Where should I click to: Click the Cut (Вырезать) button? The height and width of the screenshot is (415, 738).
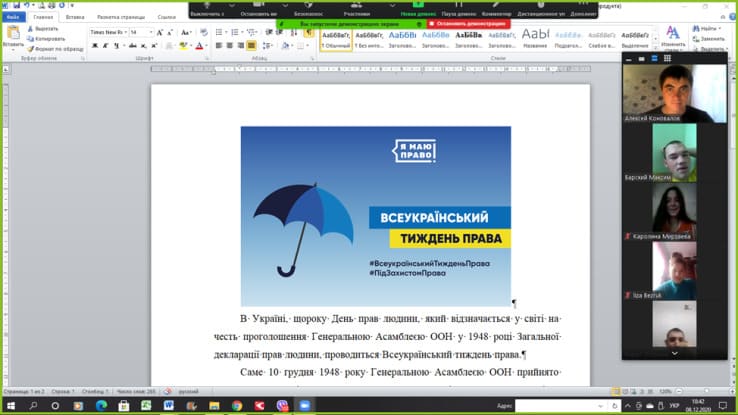[43, 29]
